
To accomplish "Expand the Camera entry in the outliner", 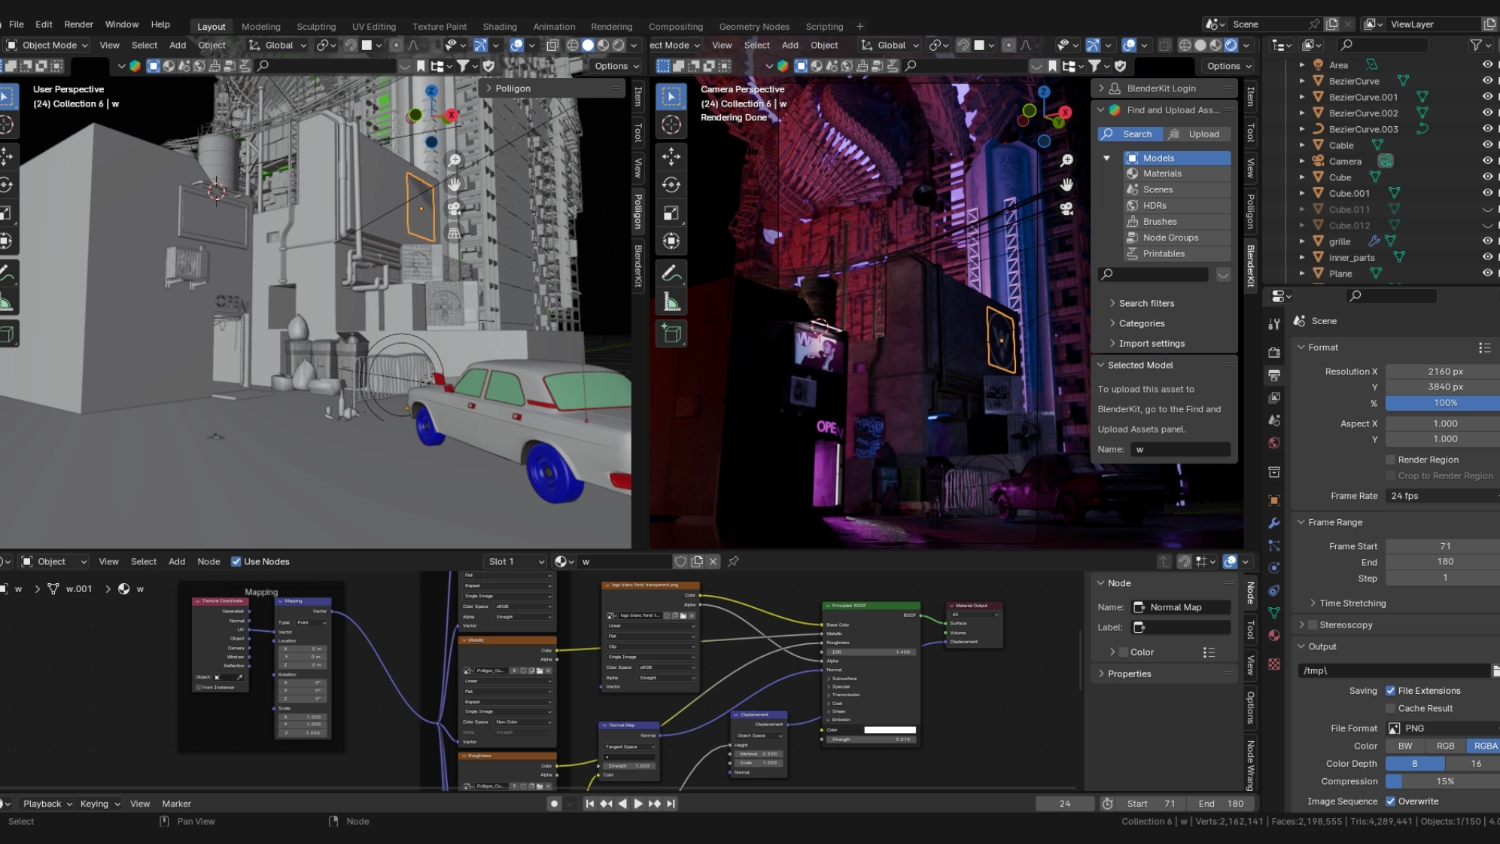I will pyautogui.click(x=1303, y=161).
